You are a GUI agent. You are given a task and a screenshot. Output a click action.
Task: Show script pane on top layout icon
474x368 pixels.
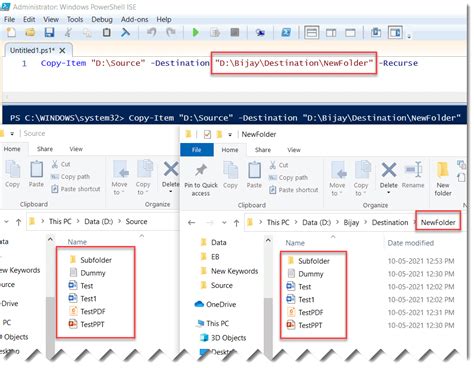(x=311, y=33)
